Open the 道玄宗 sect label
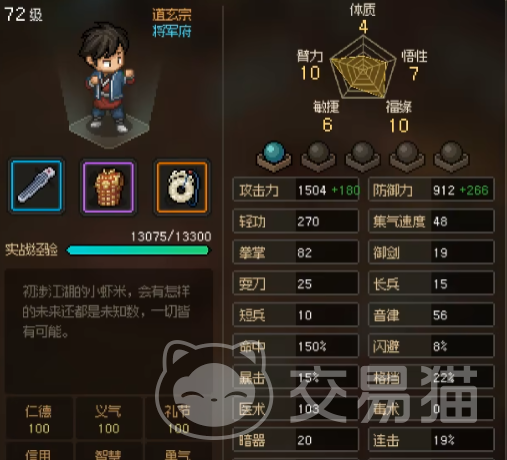507x460 pixels. tap(172, 15)
